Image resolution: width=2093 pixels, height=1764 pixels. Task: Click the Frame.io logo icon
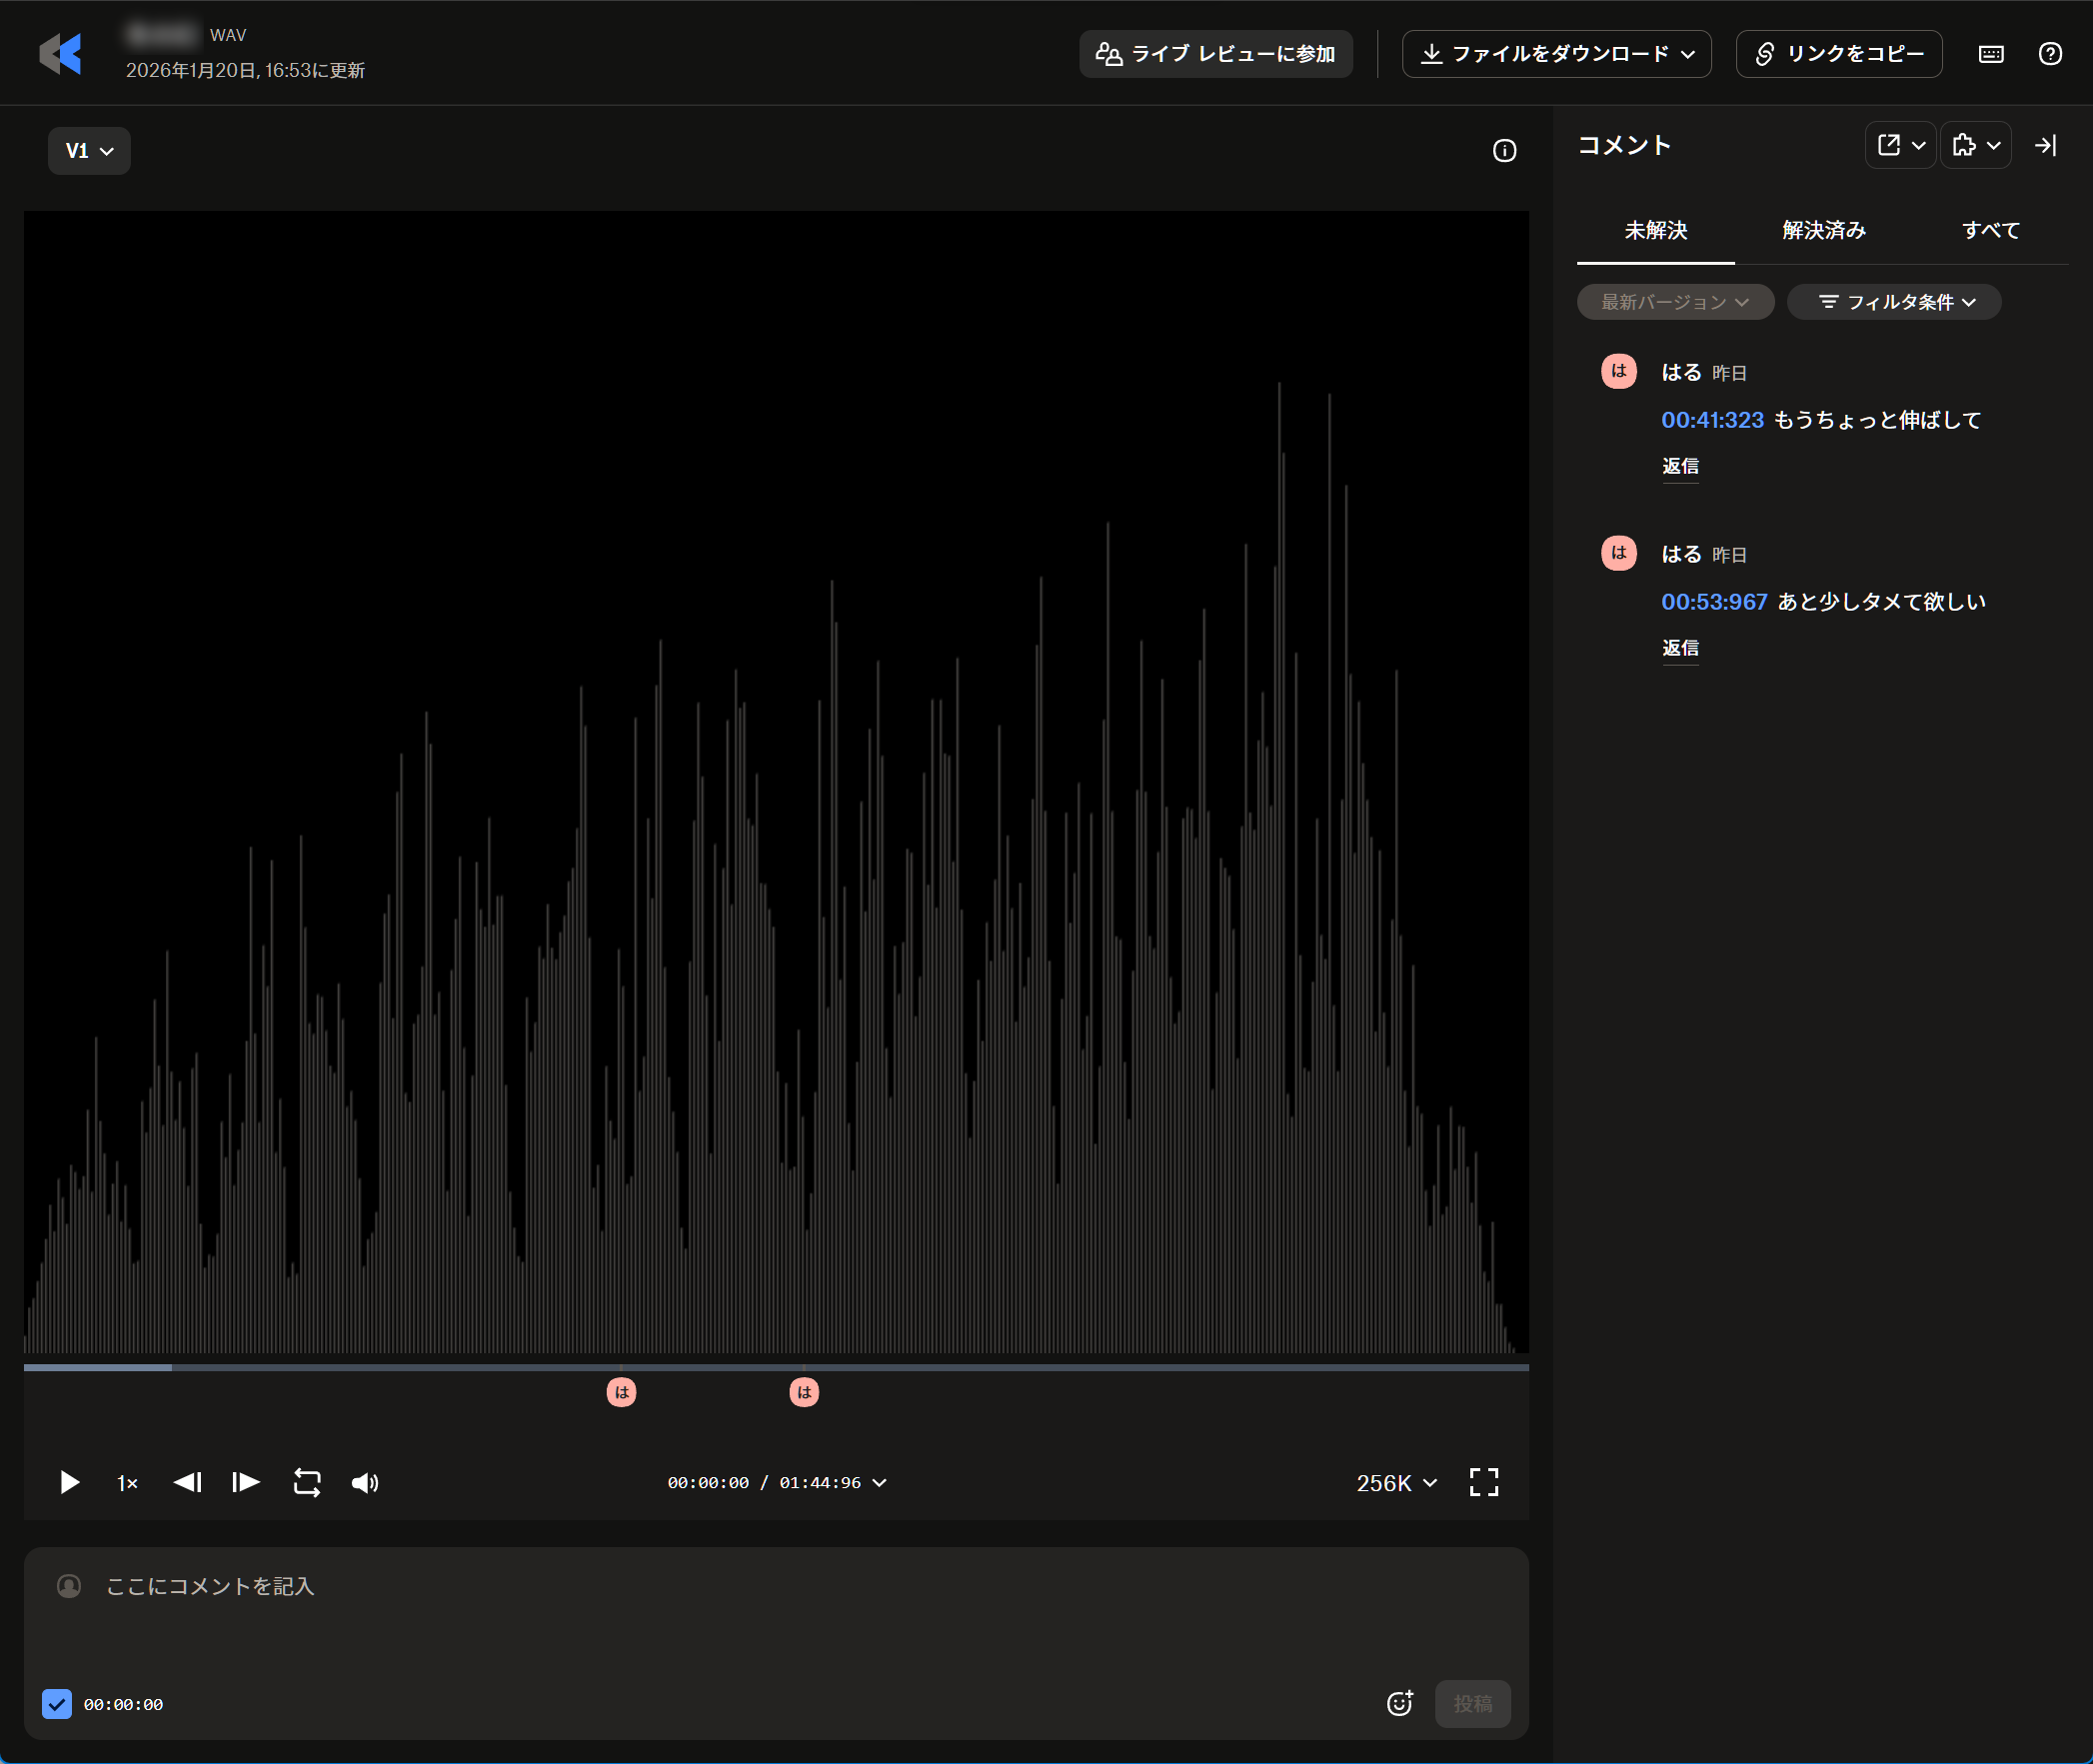pos(60,53)
